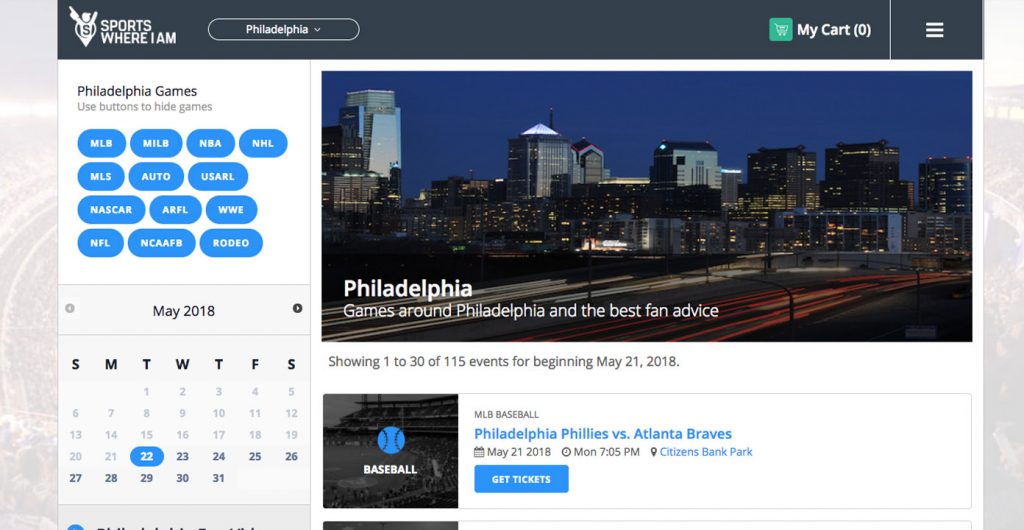Hide WWE games with filter button
The image size is (1024, 530).
[x=231, y=210]
